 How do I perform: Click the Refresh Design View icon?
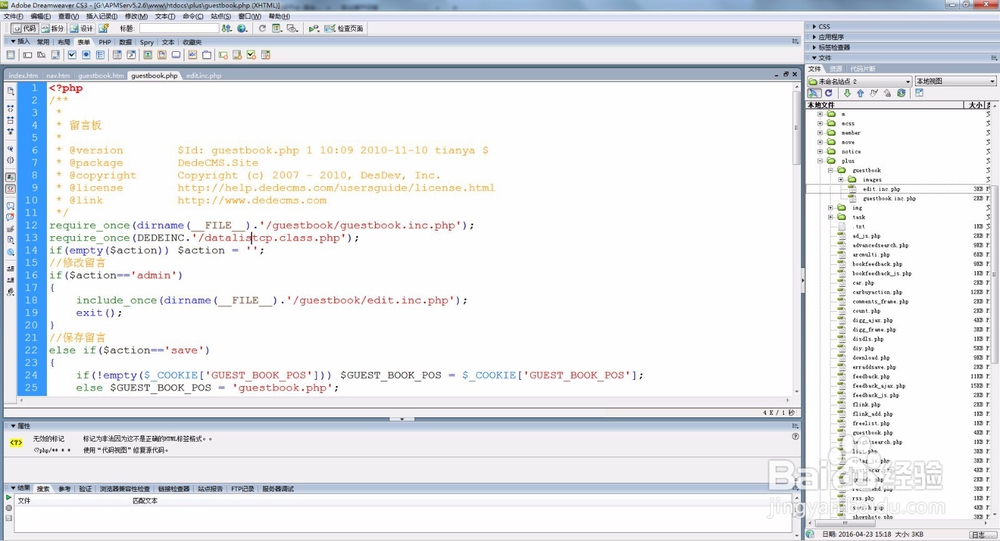point(262,29)
